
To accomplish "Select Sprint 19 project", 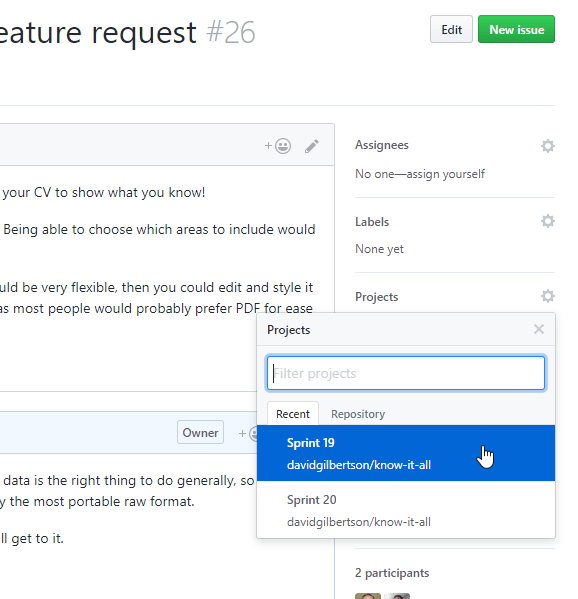I will pos(406,453).
